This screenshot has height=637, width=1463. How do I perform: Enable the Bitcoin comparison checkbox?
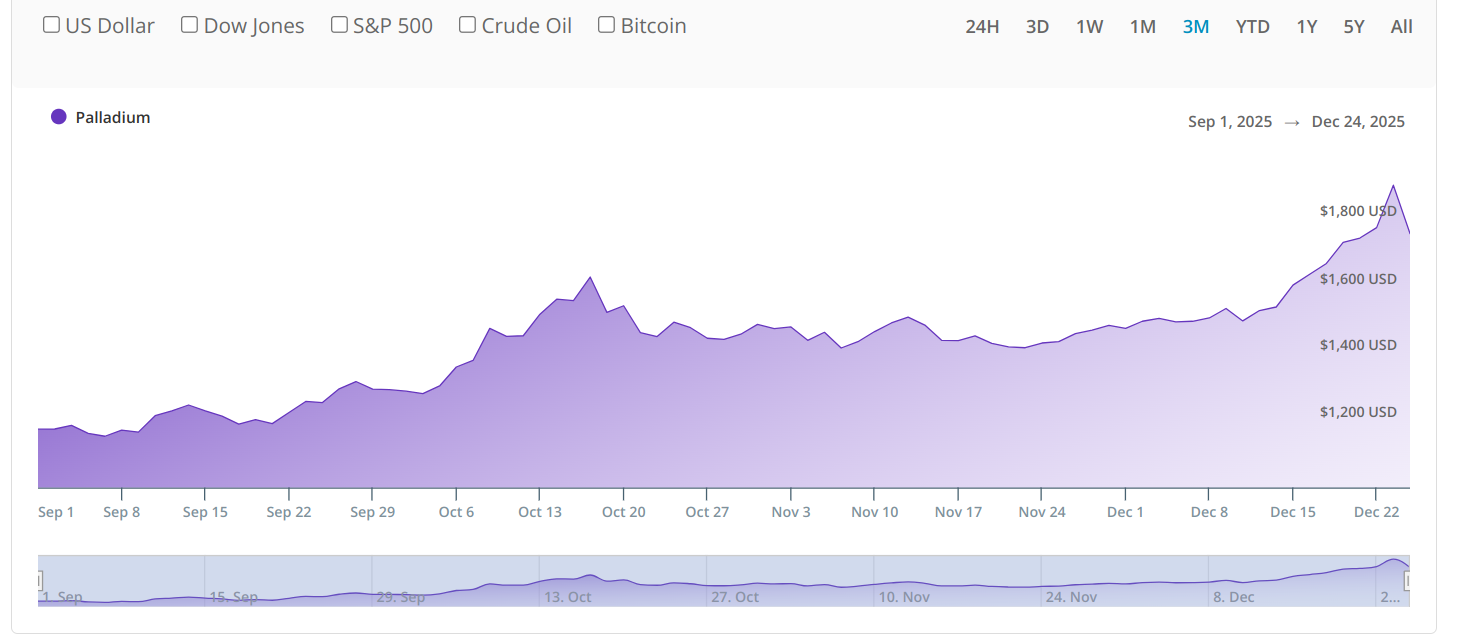pos(606,25)
